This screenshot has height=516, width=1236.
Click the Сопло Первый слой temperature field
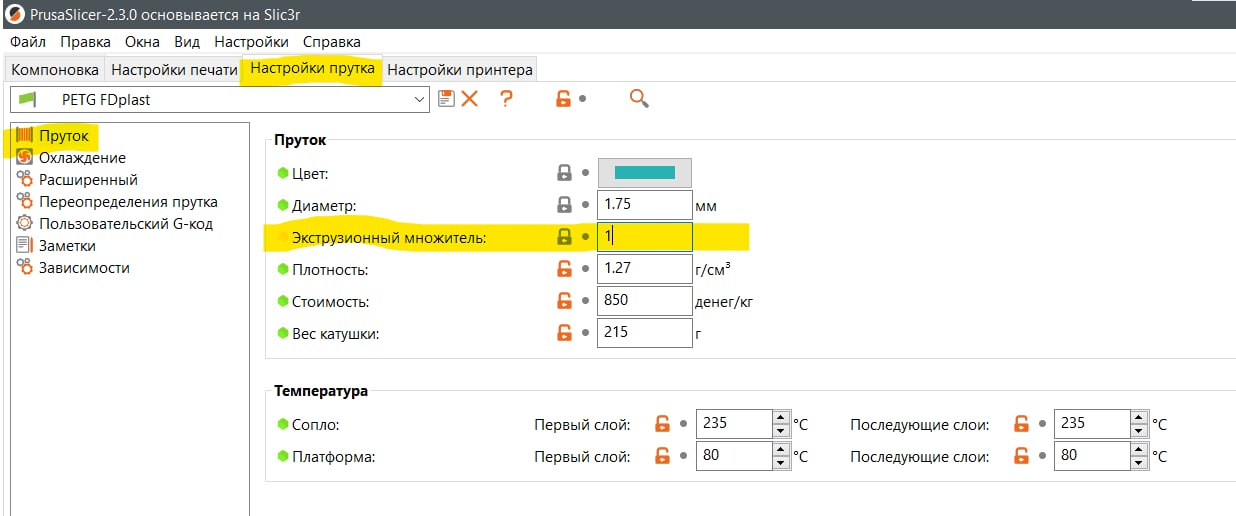point(735,424)
